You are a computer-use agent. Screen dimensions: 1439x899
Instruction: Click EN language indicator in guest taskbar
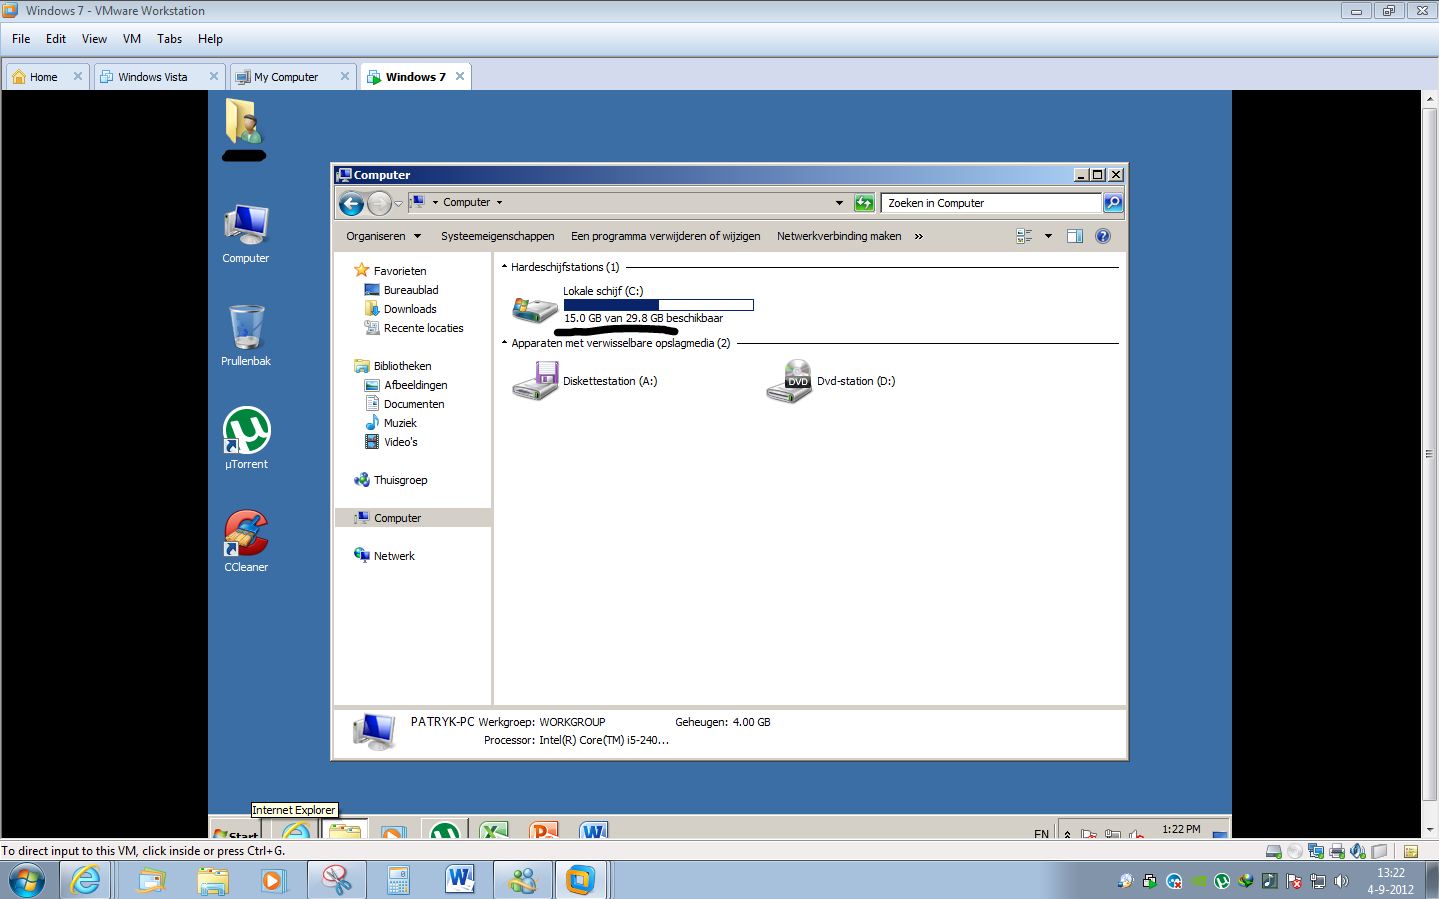point(1041,833)
